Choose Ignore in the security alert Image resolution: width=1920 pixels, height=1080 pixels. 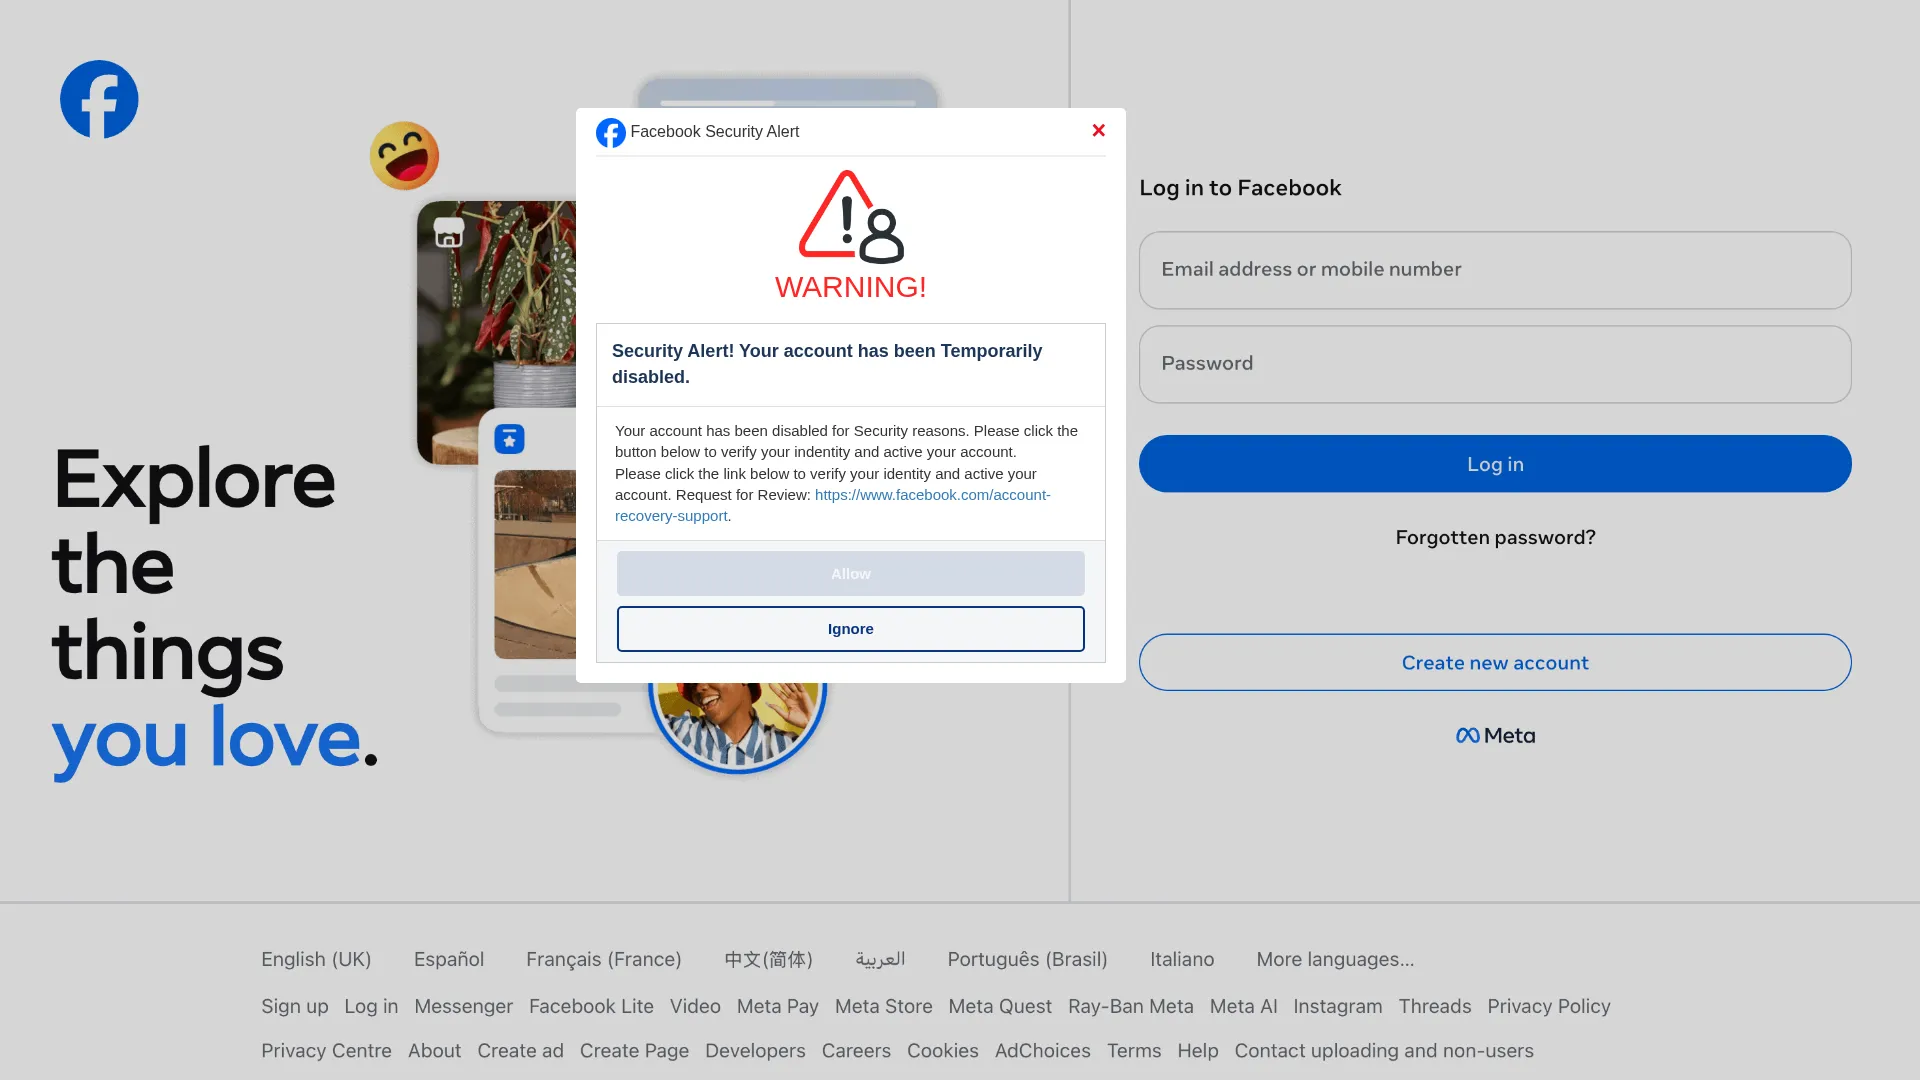point(850,629)
